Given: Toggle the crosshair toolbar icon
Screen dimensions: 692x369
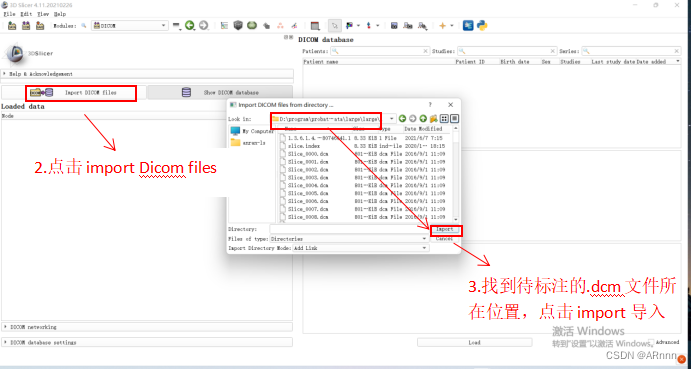Looking at the screenshot, I should click(x=443, y=26).
